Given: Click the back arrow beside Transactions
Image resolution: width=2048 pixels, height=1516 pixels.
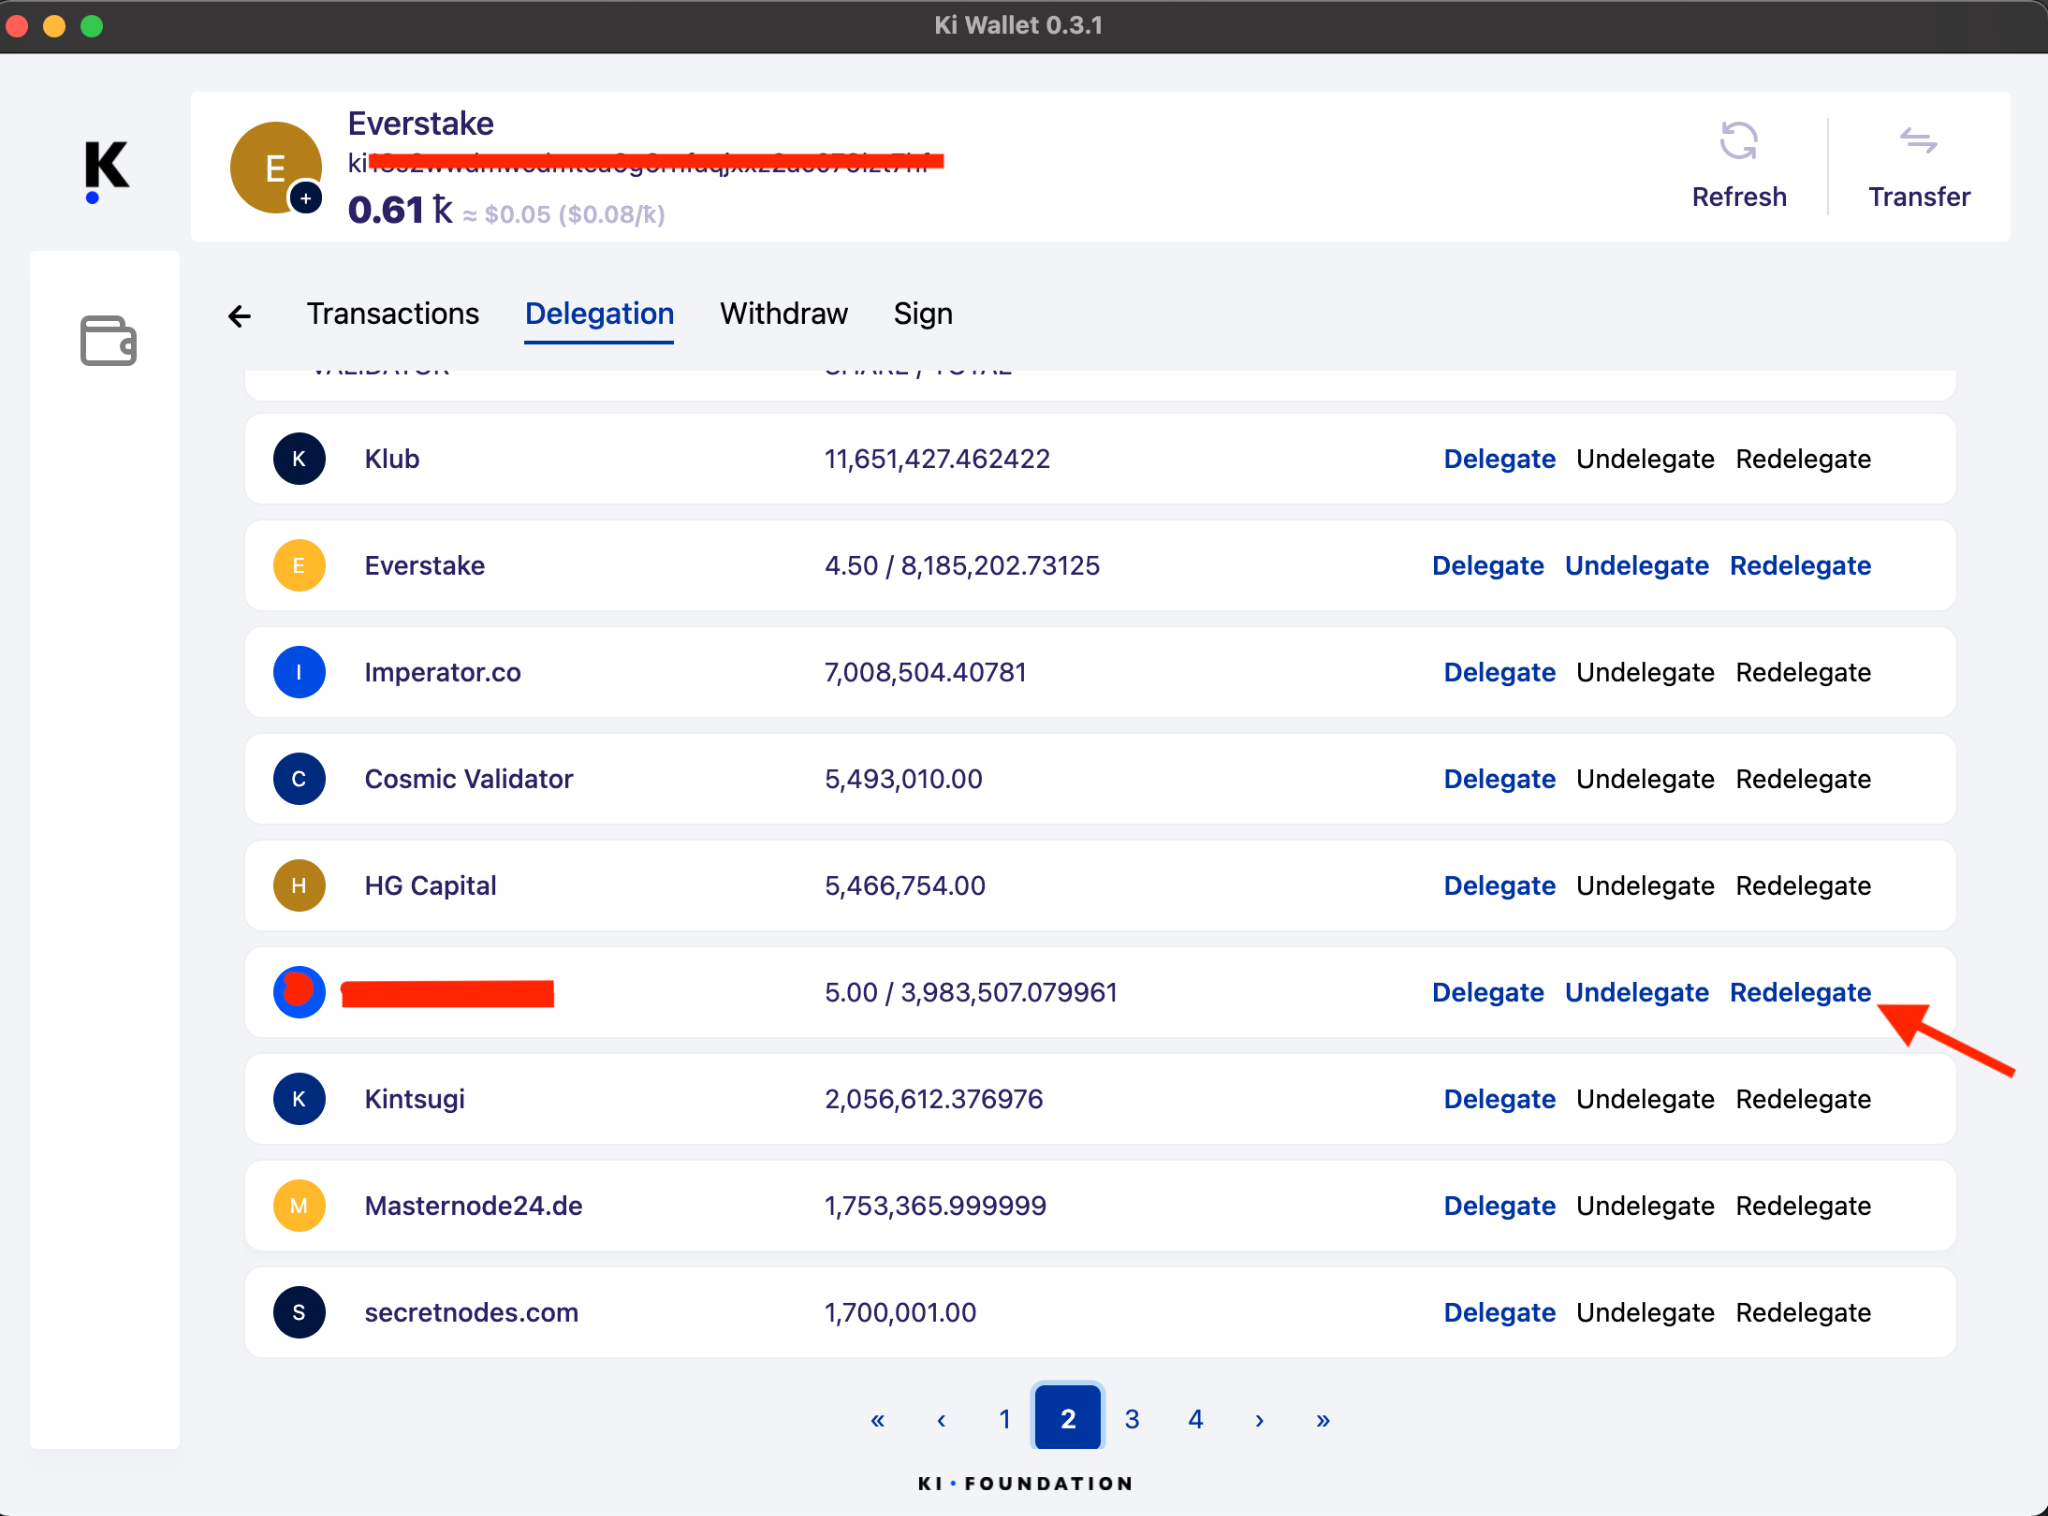Looking at the screenshot, I should [239, 316].
